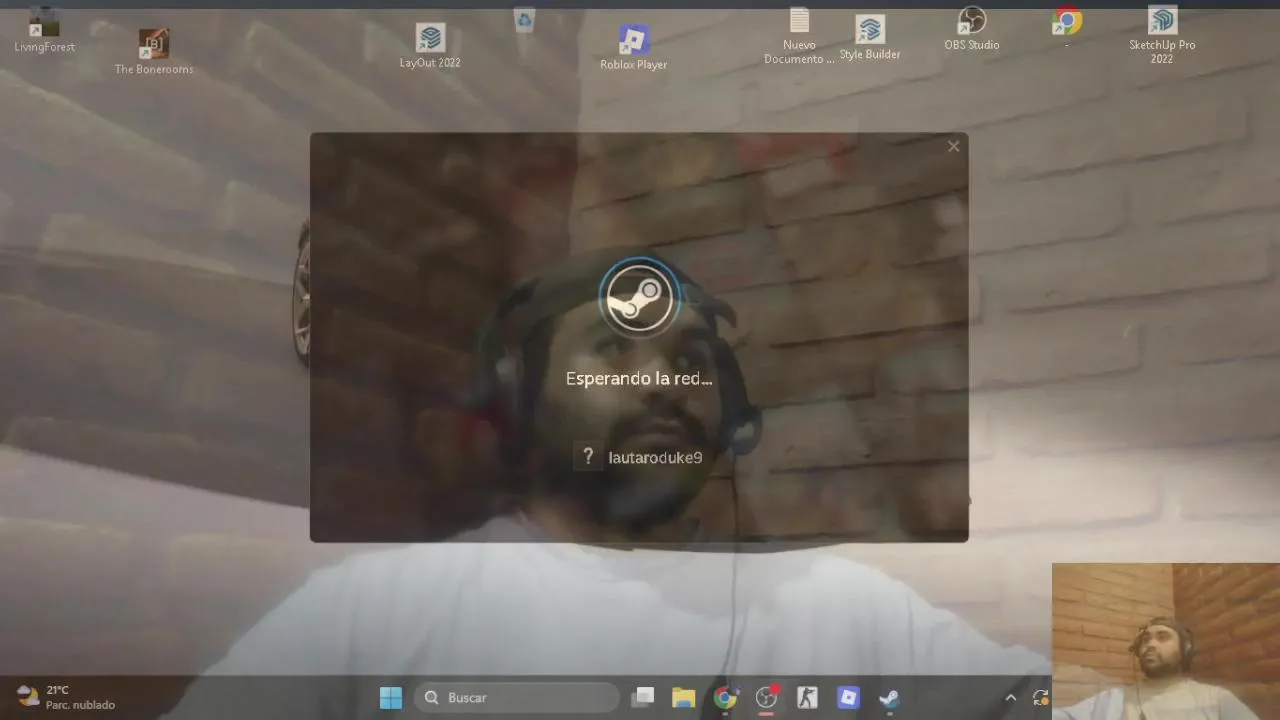Open the Windows Start menu
Image resolution: width=1280 pixels, height=720 pixels.
(x=391, y=697)
